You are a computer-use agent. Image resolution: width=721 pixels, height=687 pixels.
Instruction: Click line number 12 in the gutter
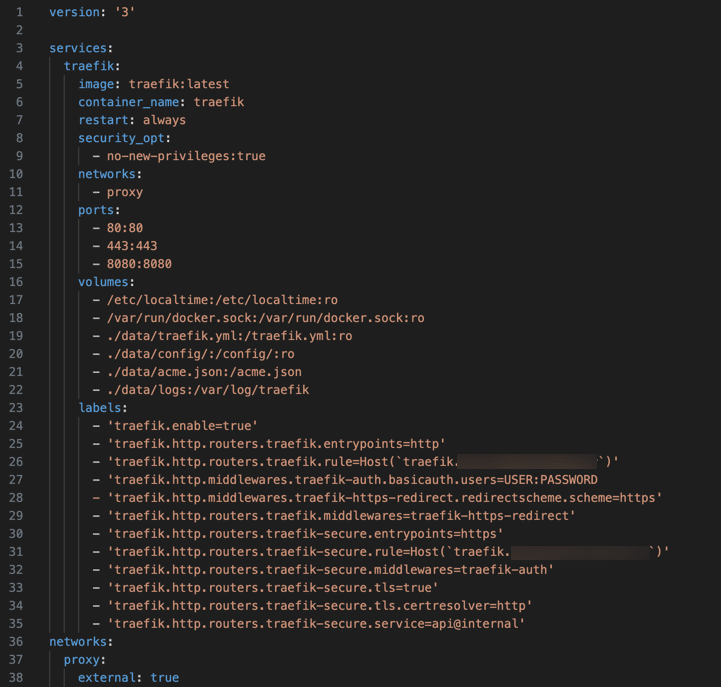[x=16, y=210]
